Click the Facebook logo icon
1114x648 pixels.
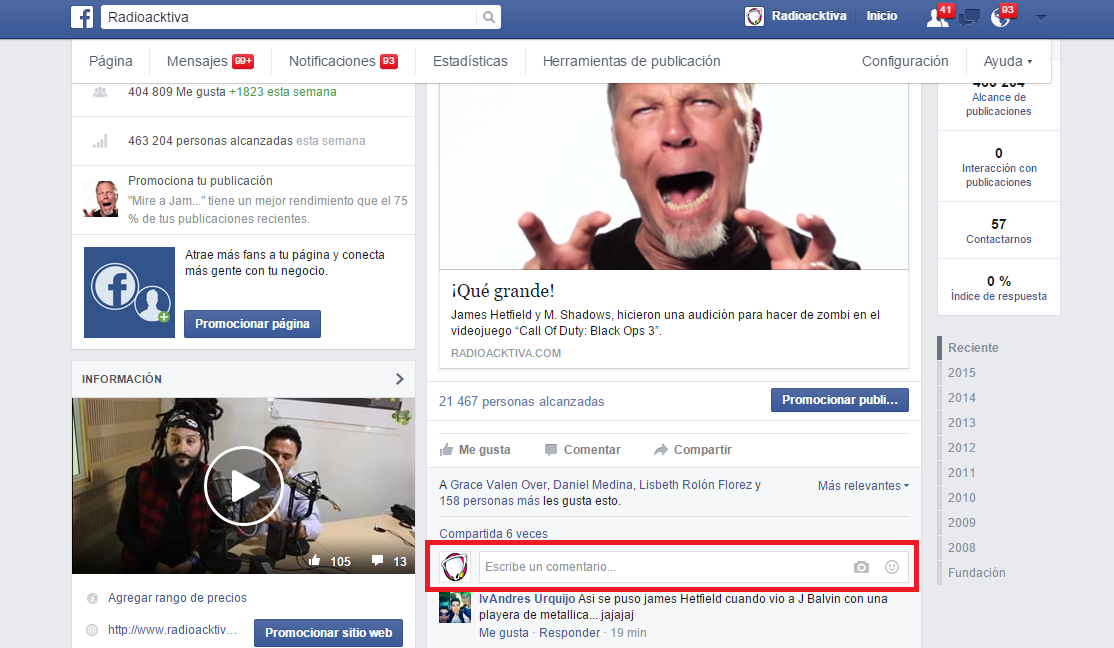[x=82, y=17]
